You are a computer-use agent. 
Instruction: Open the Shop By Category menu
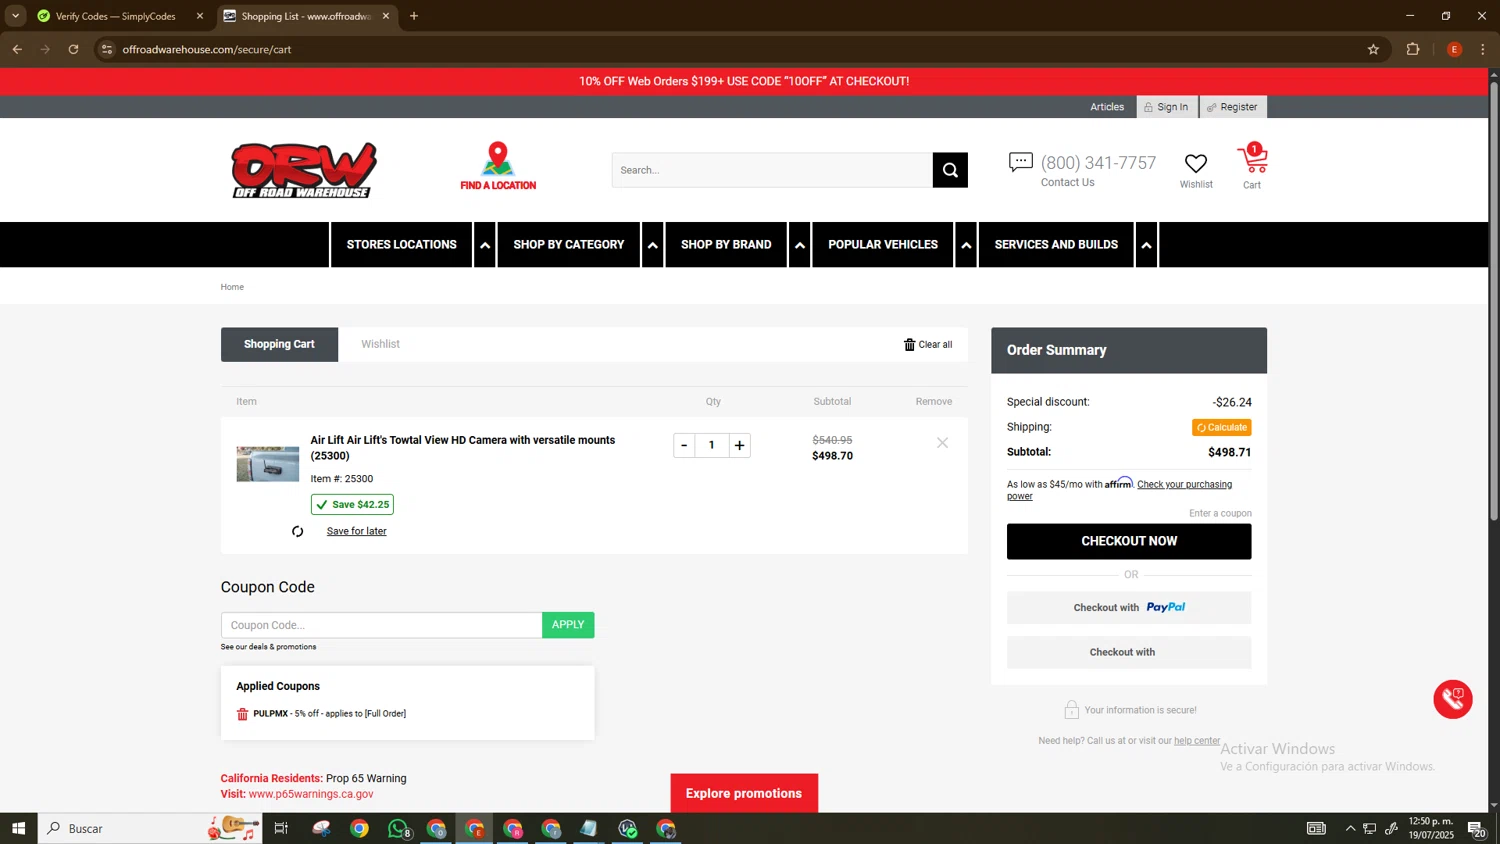[x=569, y=245]
